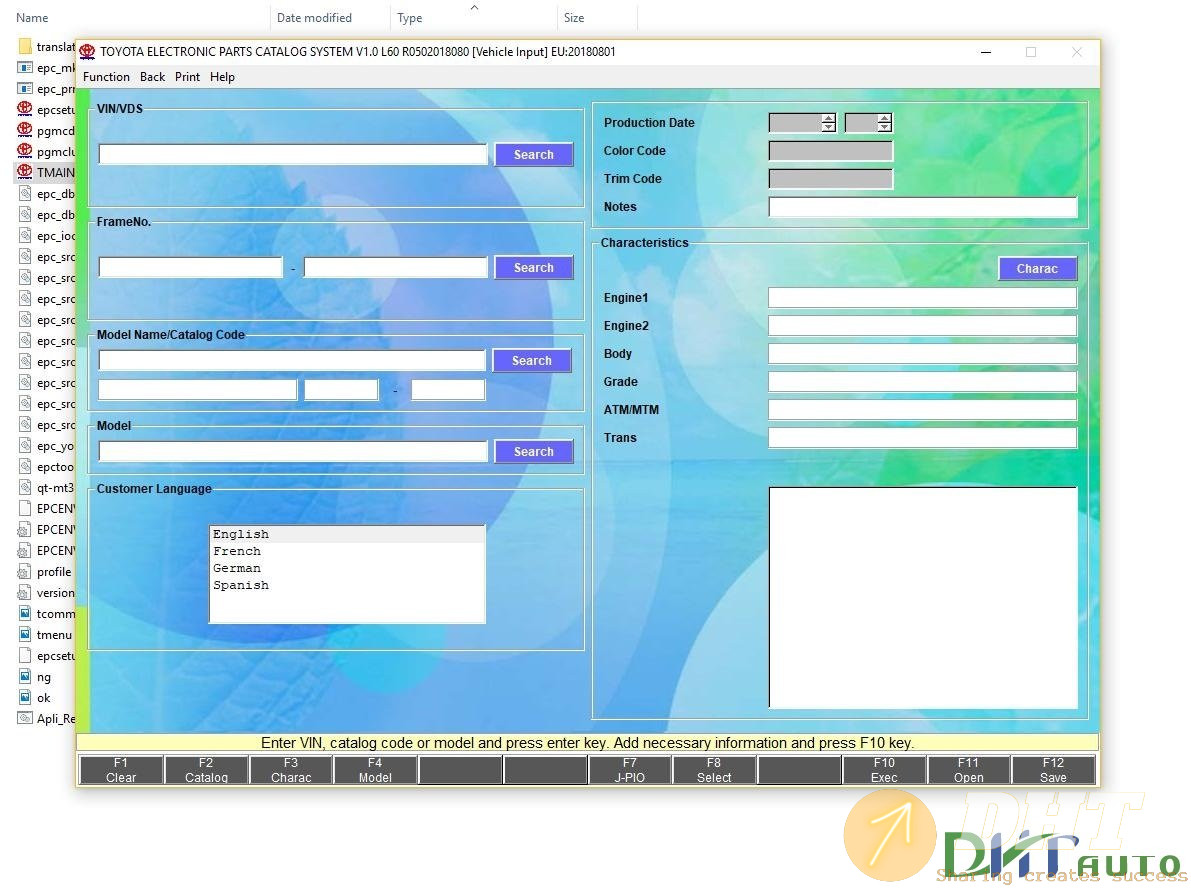Viewport: 1191px width, 888px height.
Task: Click the TMAIN application icon in Explorer
Action: click(x=25, y=172)
